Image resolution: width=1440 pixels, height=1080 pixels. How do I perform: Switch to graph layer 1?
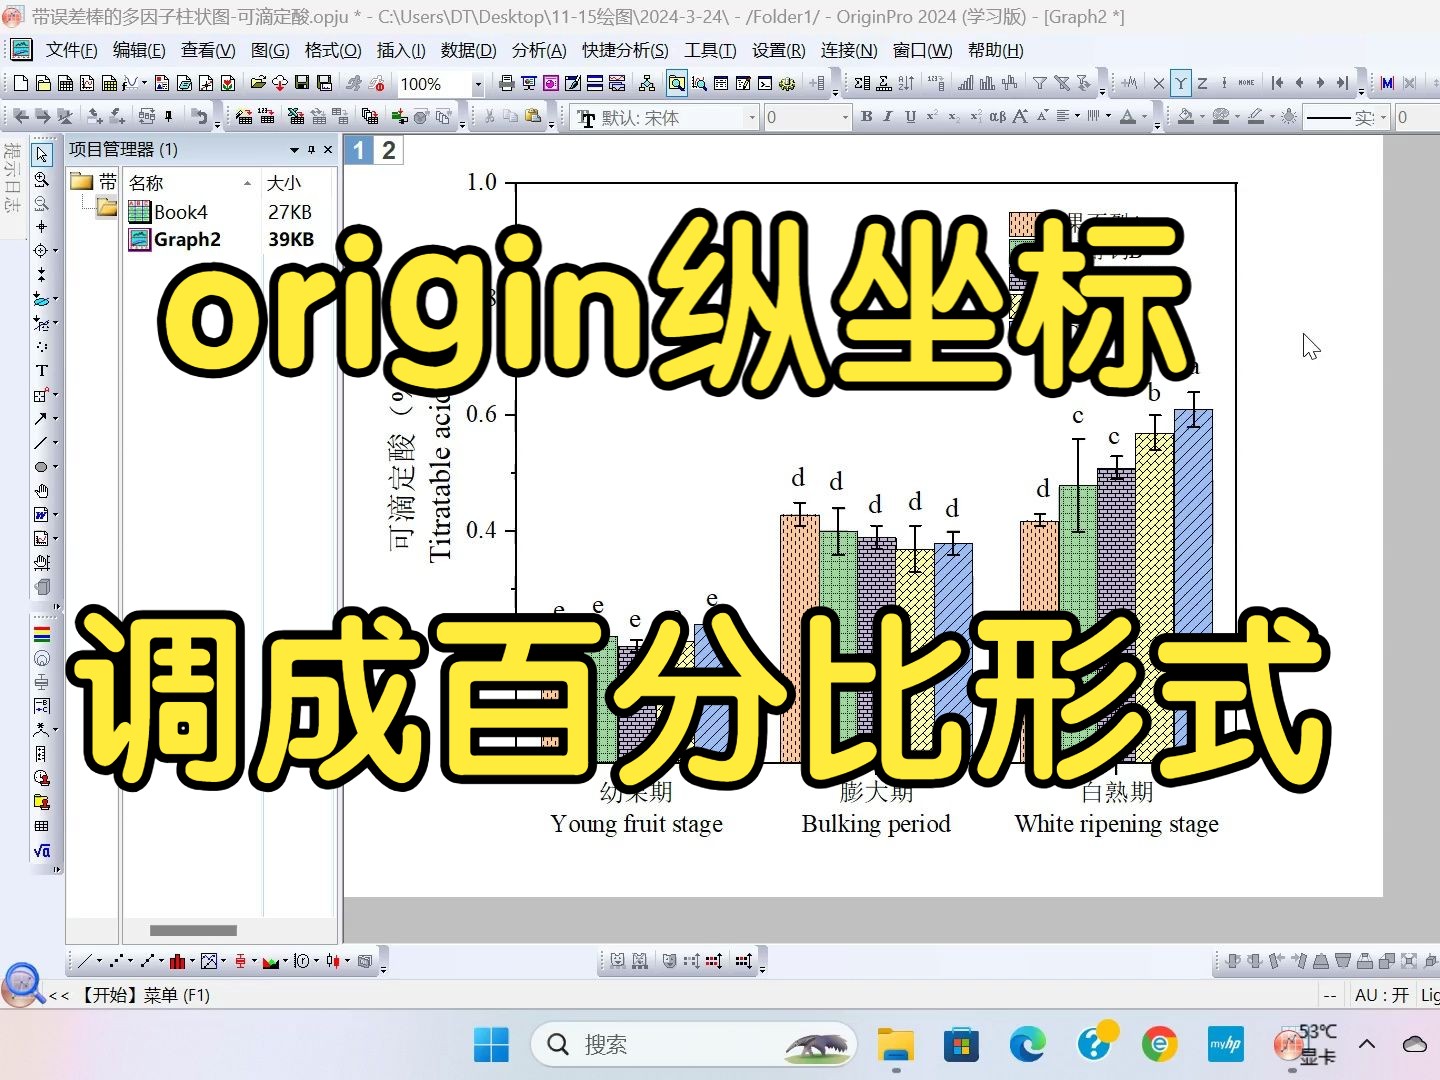[358, 151]
